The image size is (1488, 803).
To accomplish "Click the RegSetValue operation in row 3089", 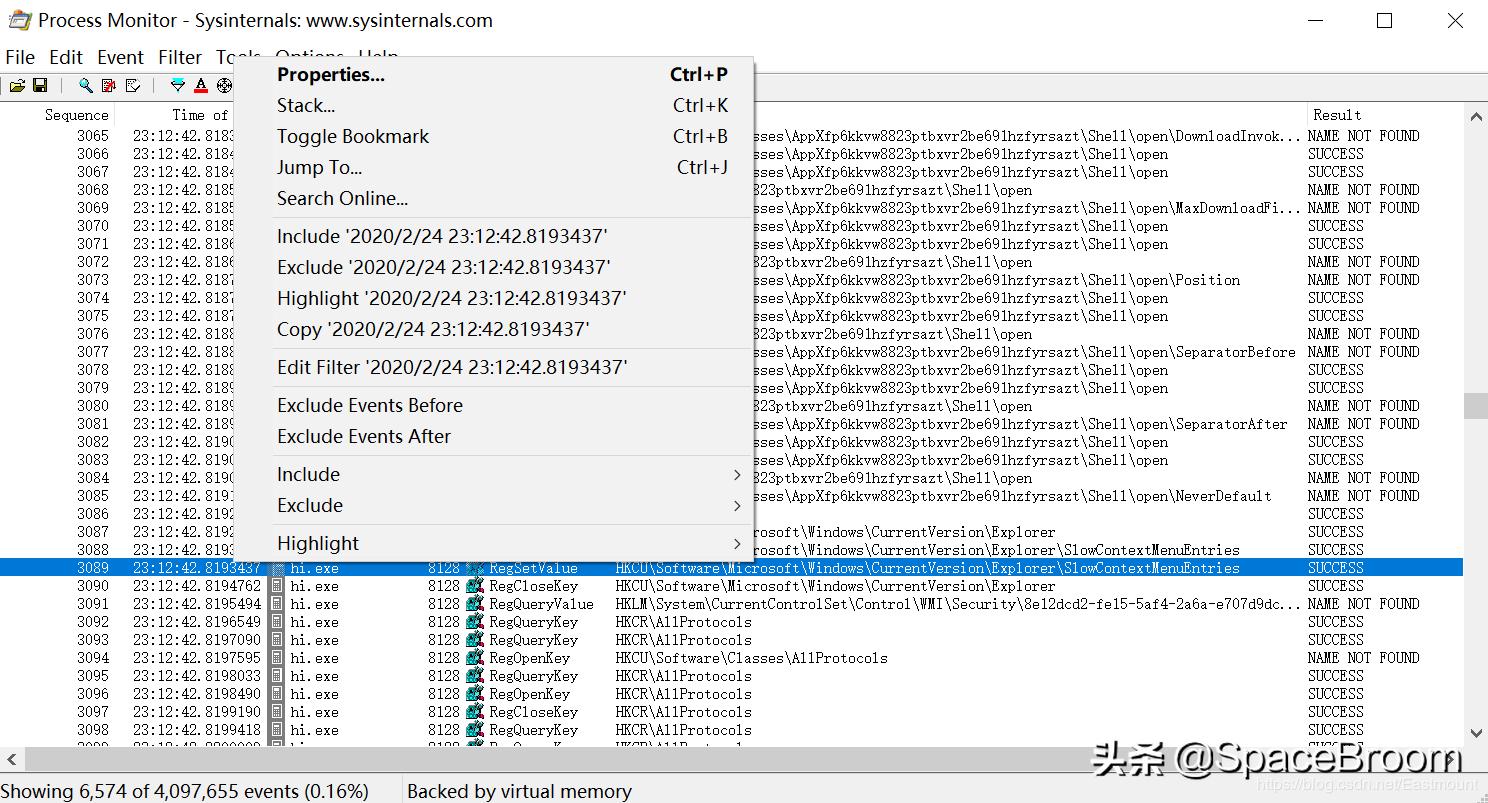I will [x=533, y=568].
